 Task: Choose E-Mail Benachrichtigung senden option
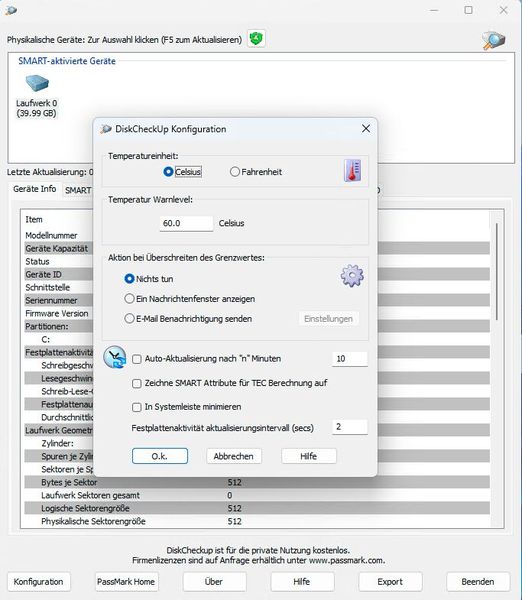[129, 319]
